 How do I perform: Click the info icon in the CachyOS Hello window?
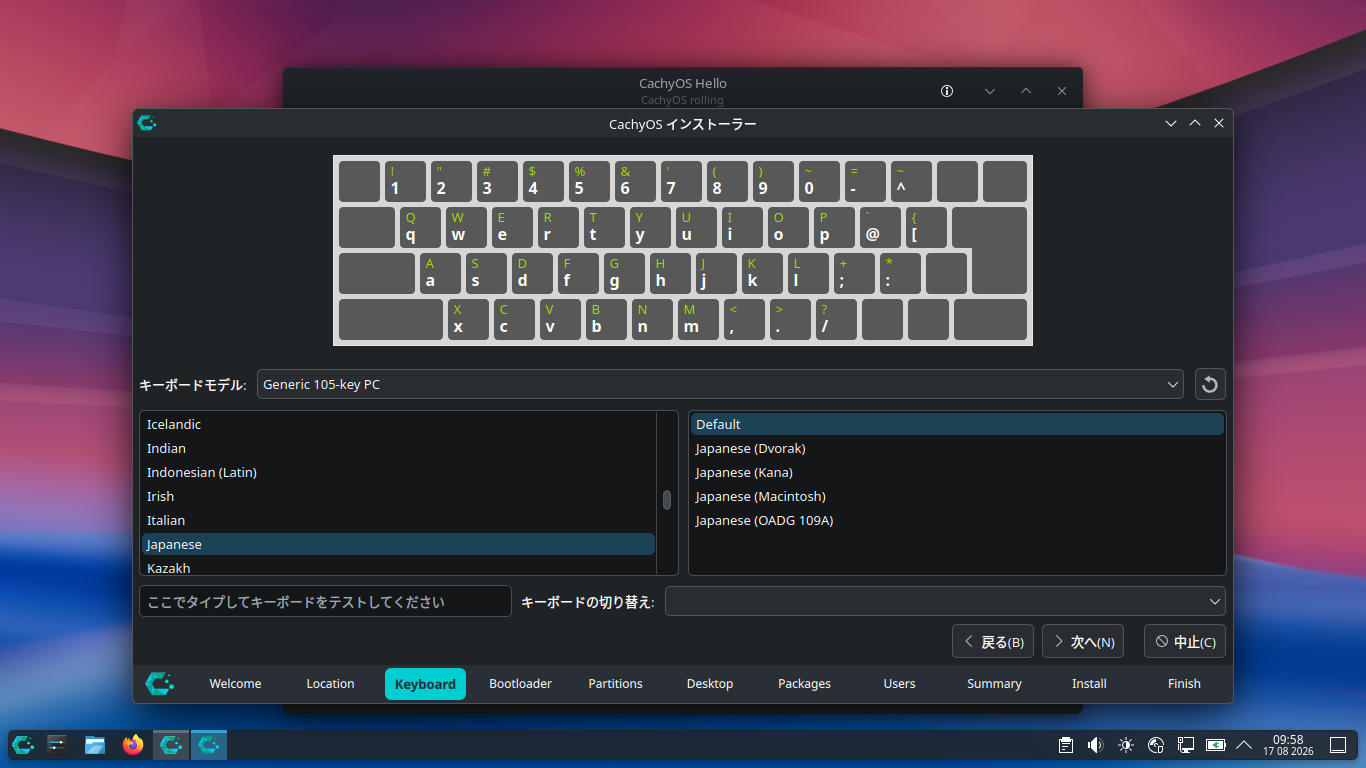pyautogui.click(x=947, y=91)
